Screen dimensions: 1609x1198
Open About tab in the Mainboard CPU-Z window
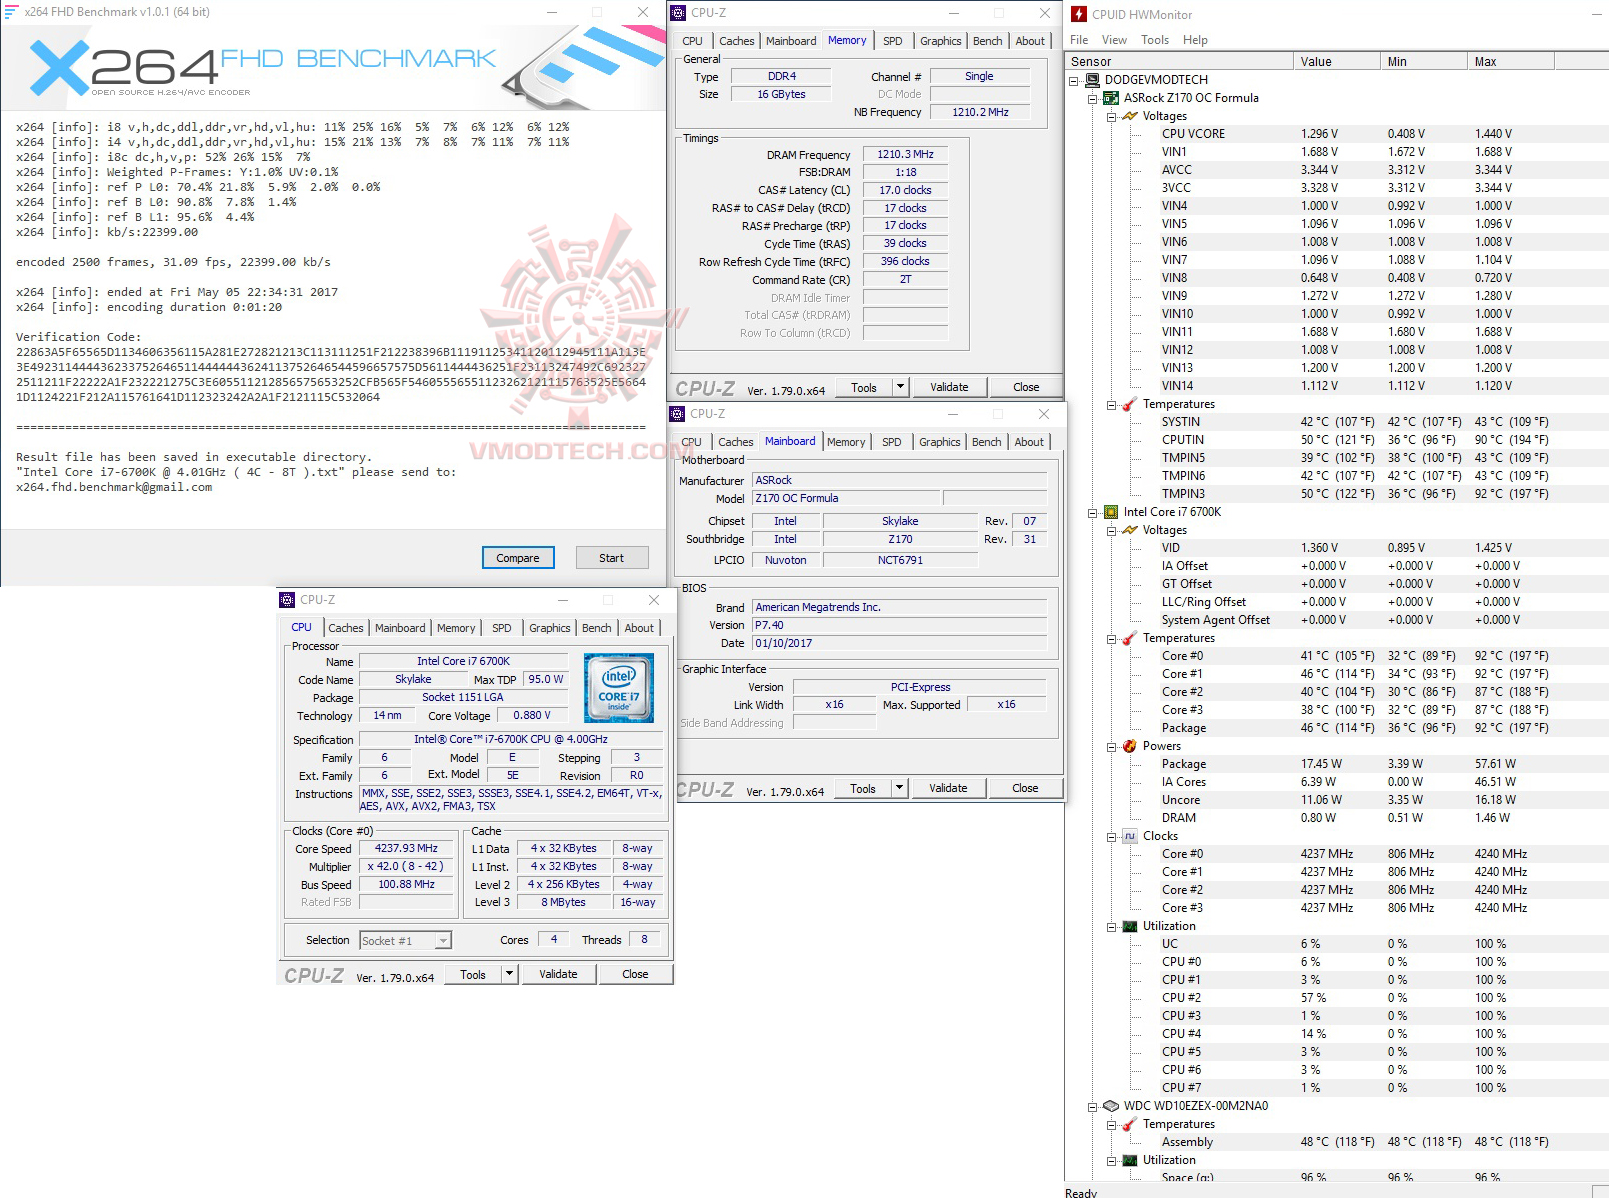(x=1029, y=442)
